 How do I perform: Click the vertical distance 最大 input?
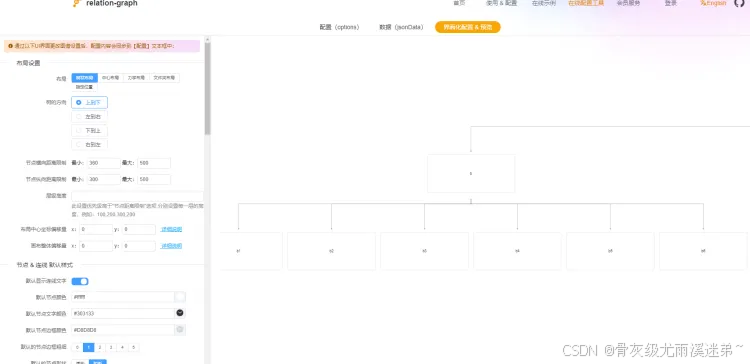tap(154, 179)
